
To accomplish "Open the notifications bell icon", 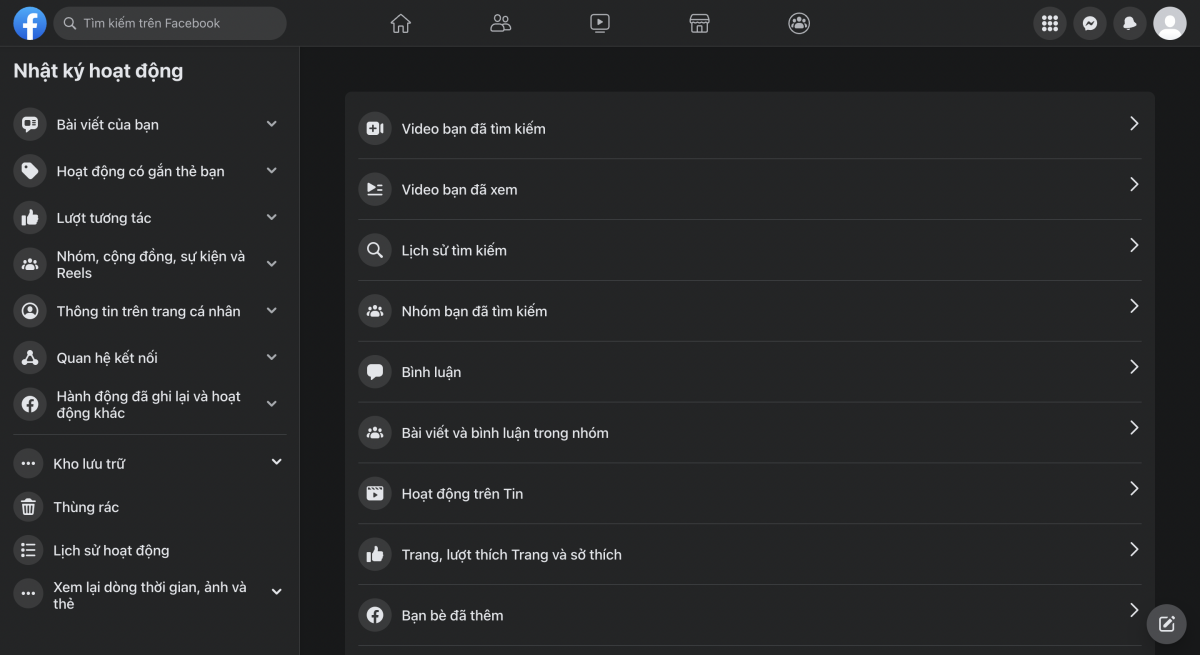I will coord(1130,23).
